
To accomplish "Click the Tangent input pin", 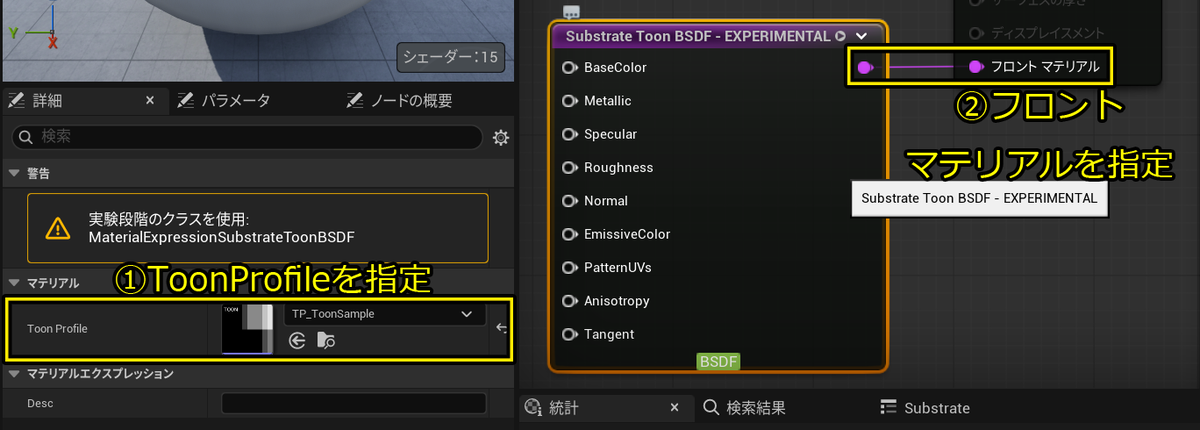I will point(570,334).
